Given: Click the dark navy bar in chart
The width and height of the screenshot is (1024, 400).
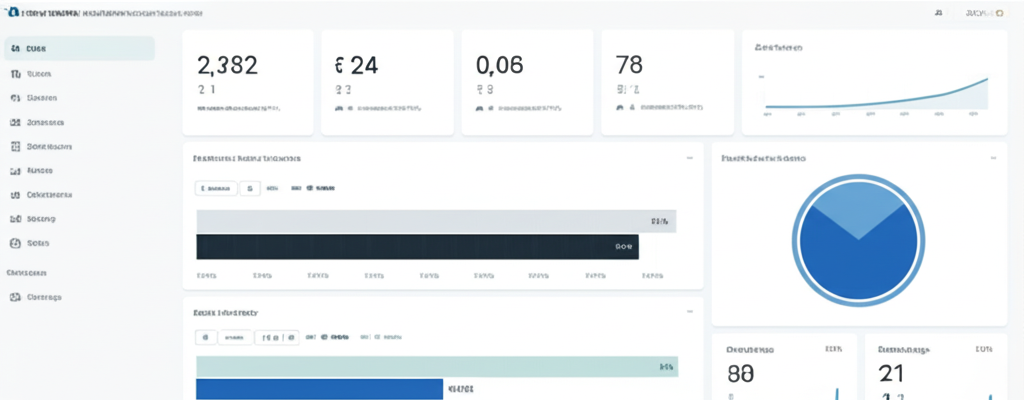Looking at the screenshot, I should 417,247.
